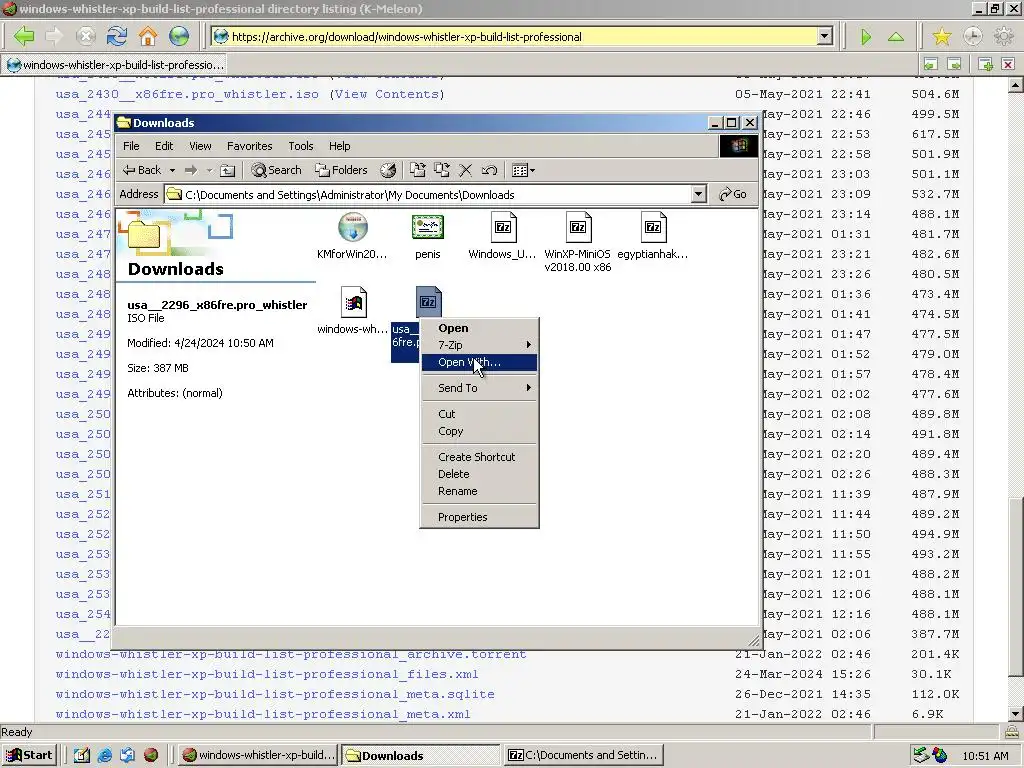Open K-Meleon URL bar dropdown arrow
1024x768 pixels.
tap(825, 37)
